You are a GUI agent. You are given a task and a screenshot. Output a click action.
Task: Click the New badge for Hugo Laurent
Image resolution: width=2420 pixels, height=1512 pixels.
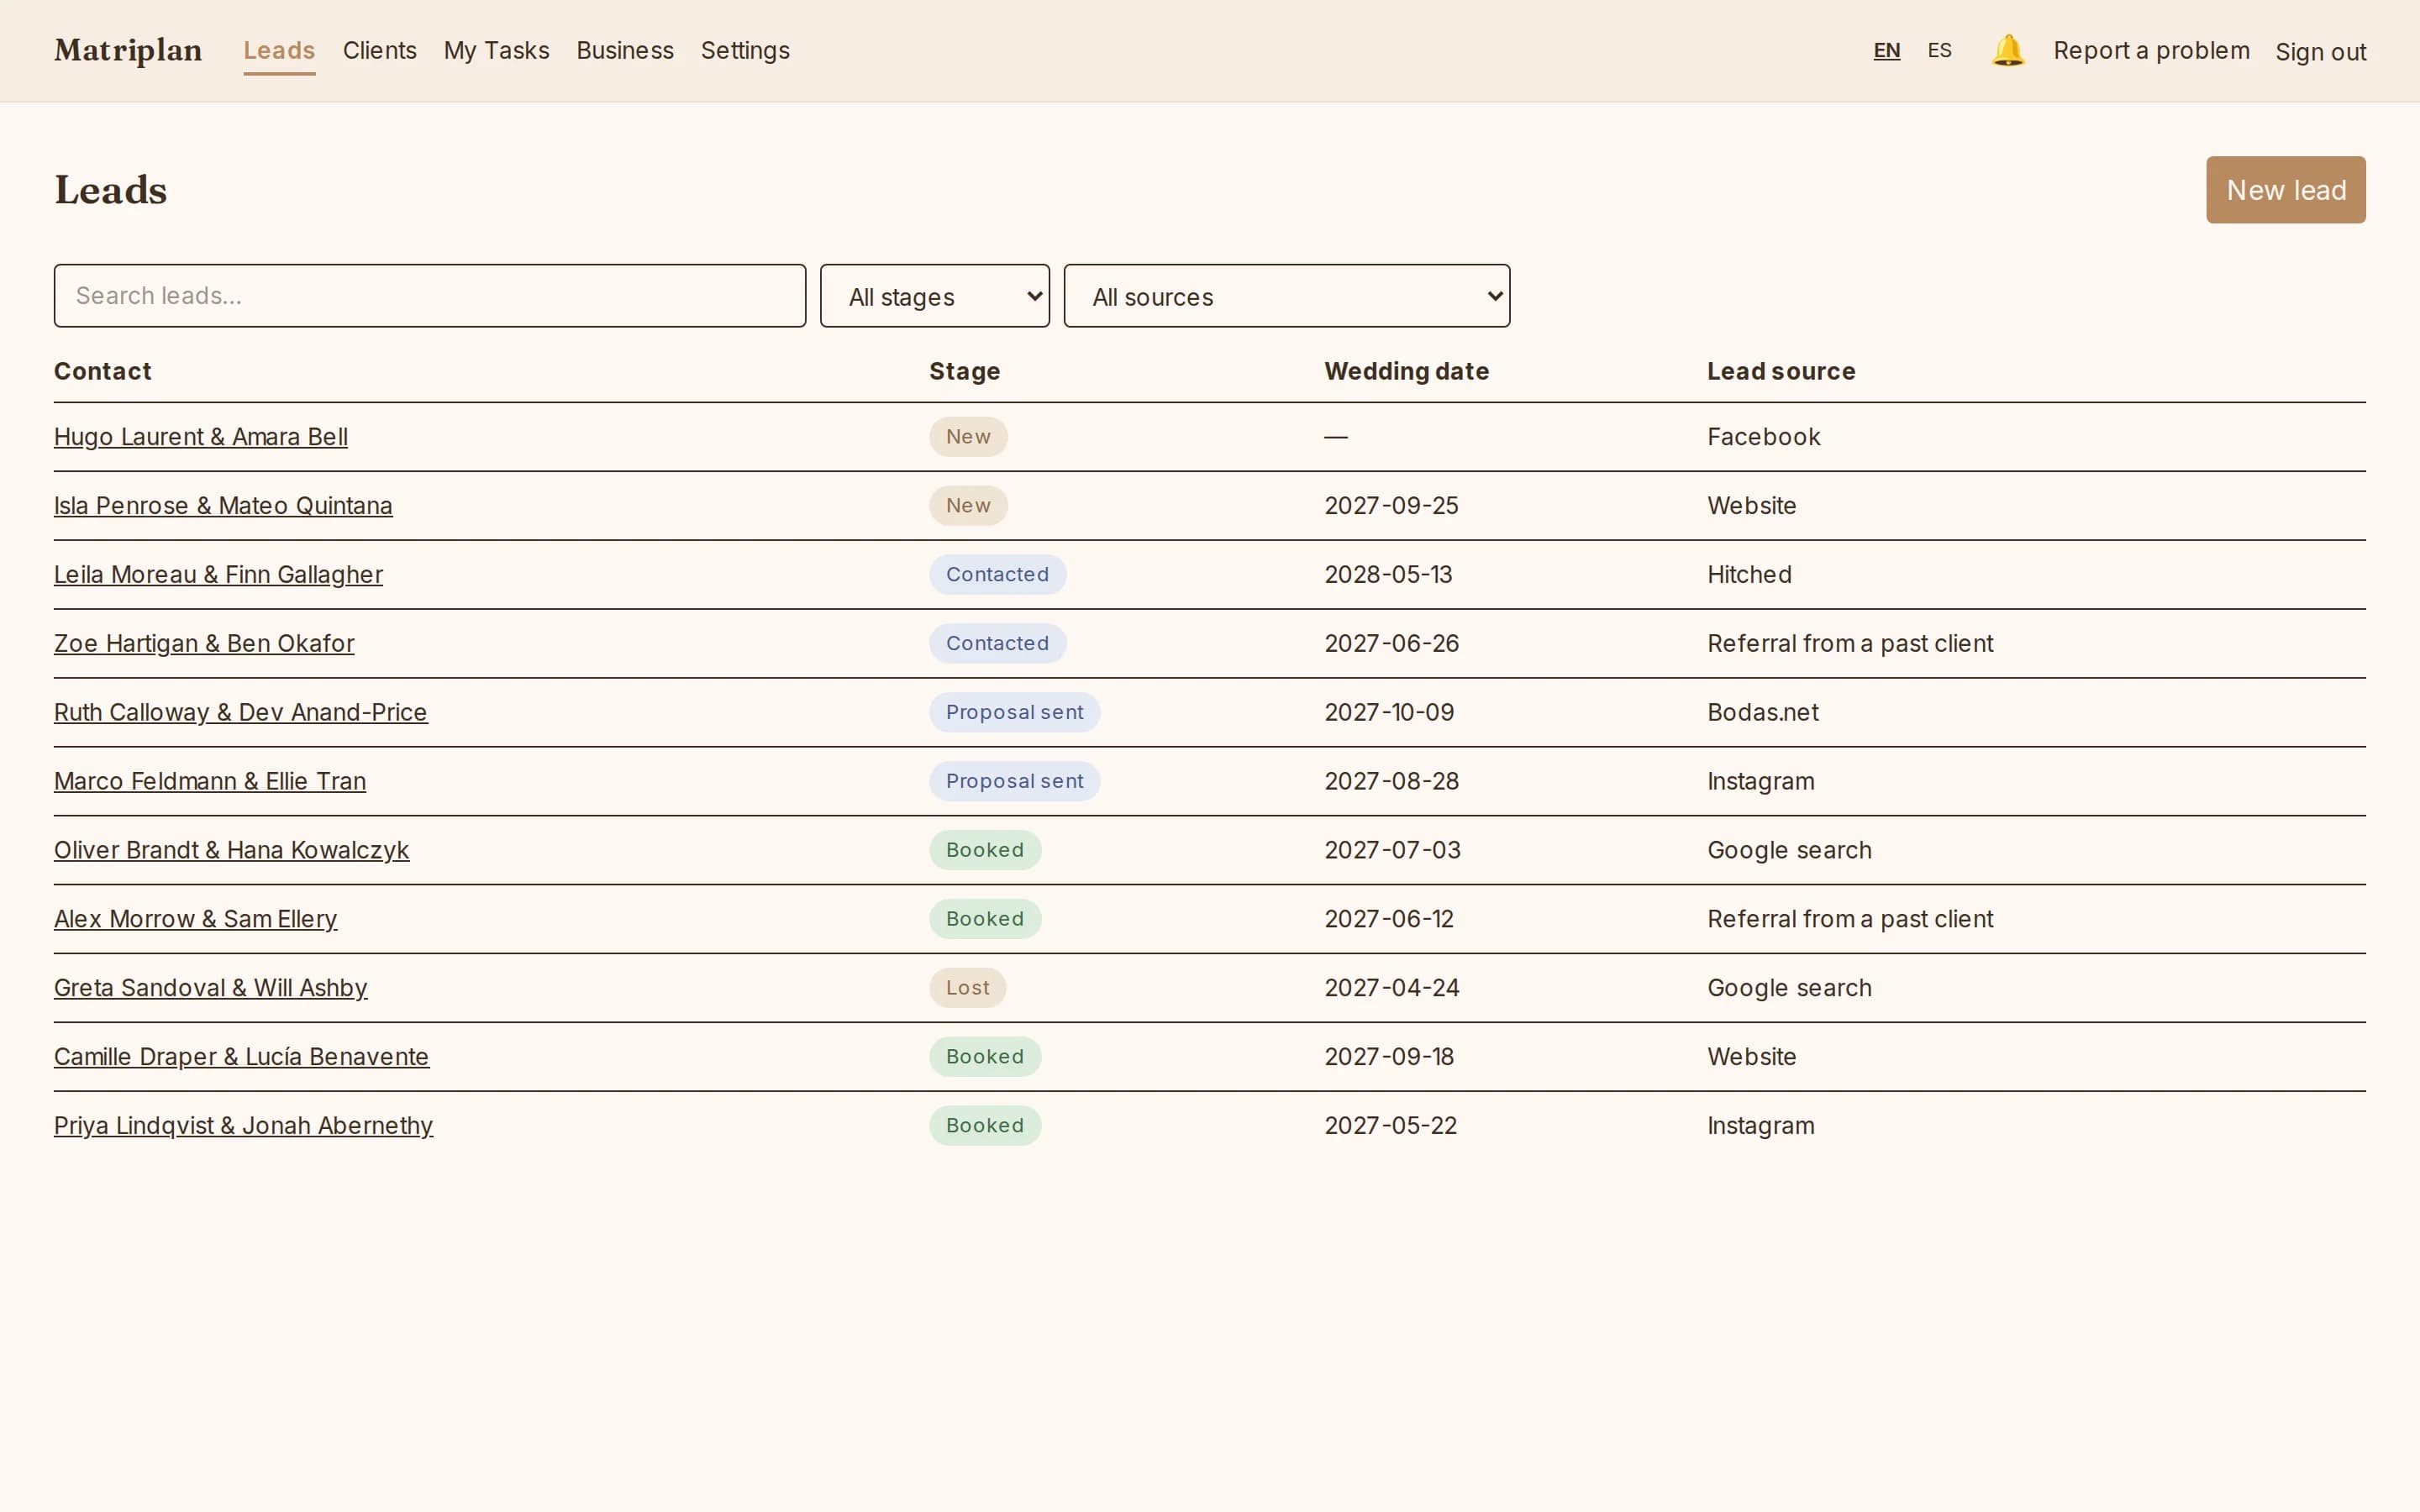[x=968, y=437]
